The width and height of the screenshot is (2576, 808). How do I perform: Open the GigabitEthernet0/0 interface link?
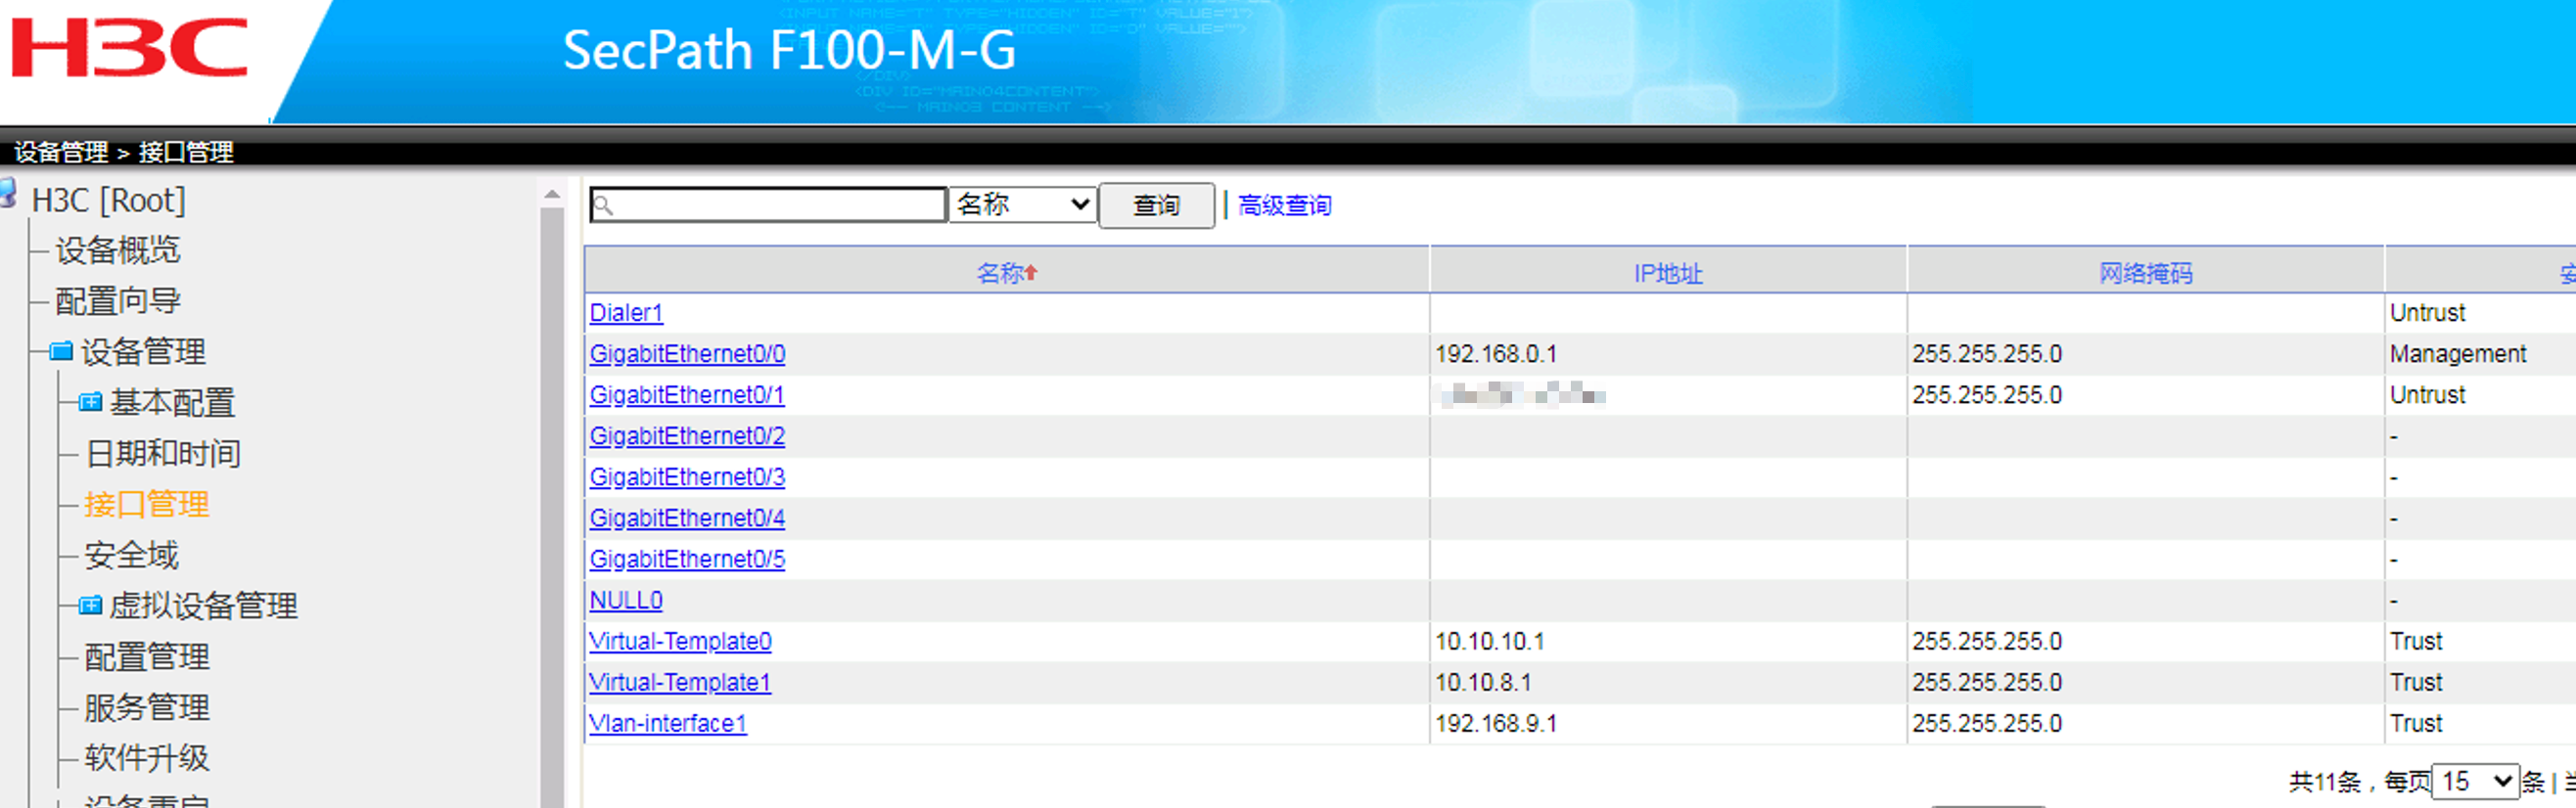687,354
